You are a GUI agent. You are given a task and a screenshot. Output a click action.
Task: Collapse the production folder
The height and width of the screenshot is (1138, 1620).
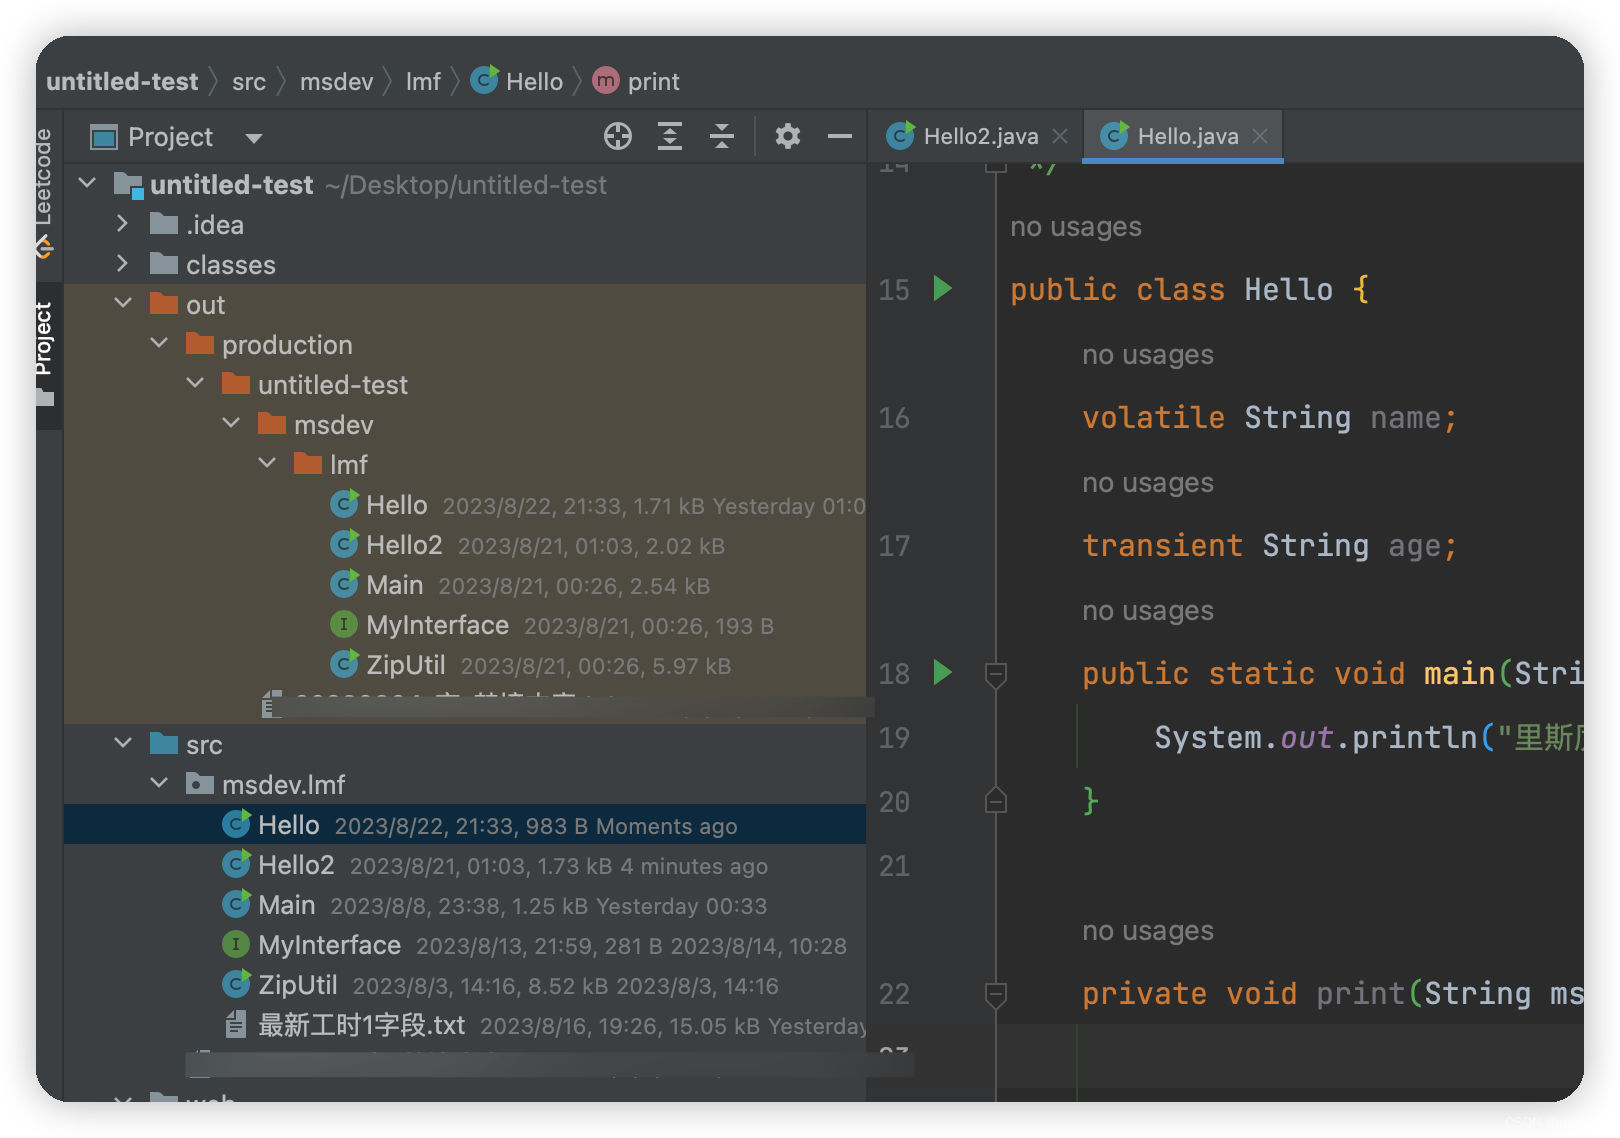click(x=159, y=344)
